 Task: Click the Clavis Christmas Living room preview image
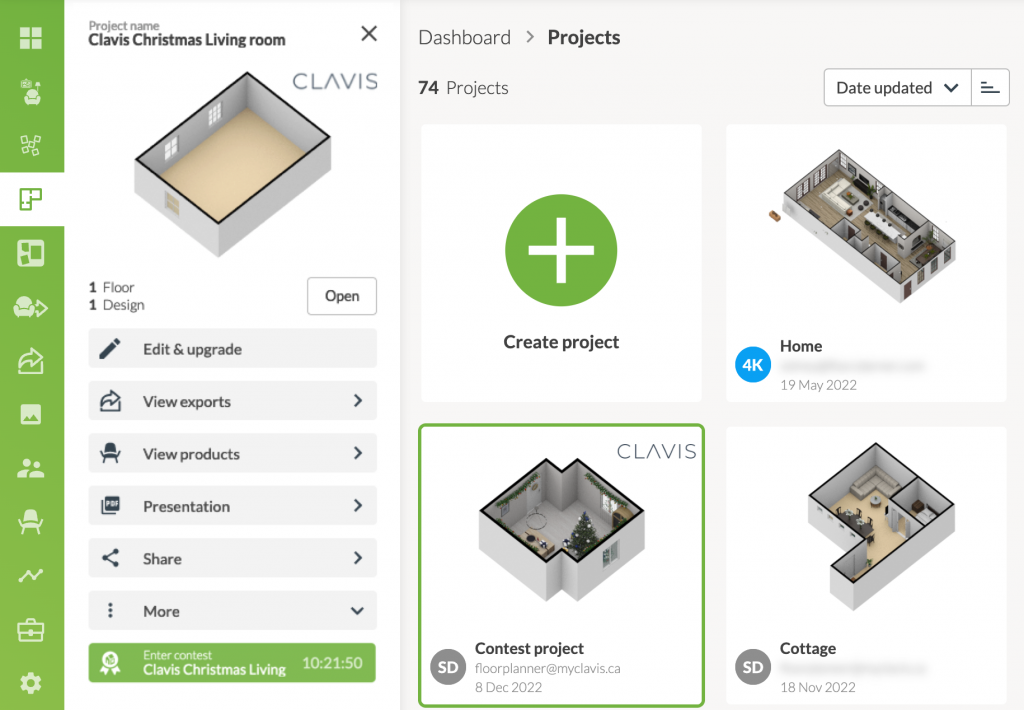pos(232,165)
